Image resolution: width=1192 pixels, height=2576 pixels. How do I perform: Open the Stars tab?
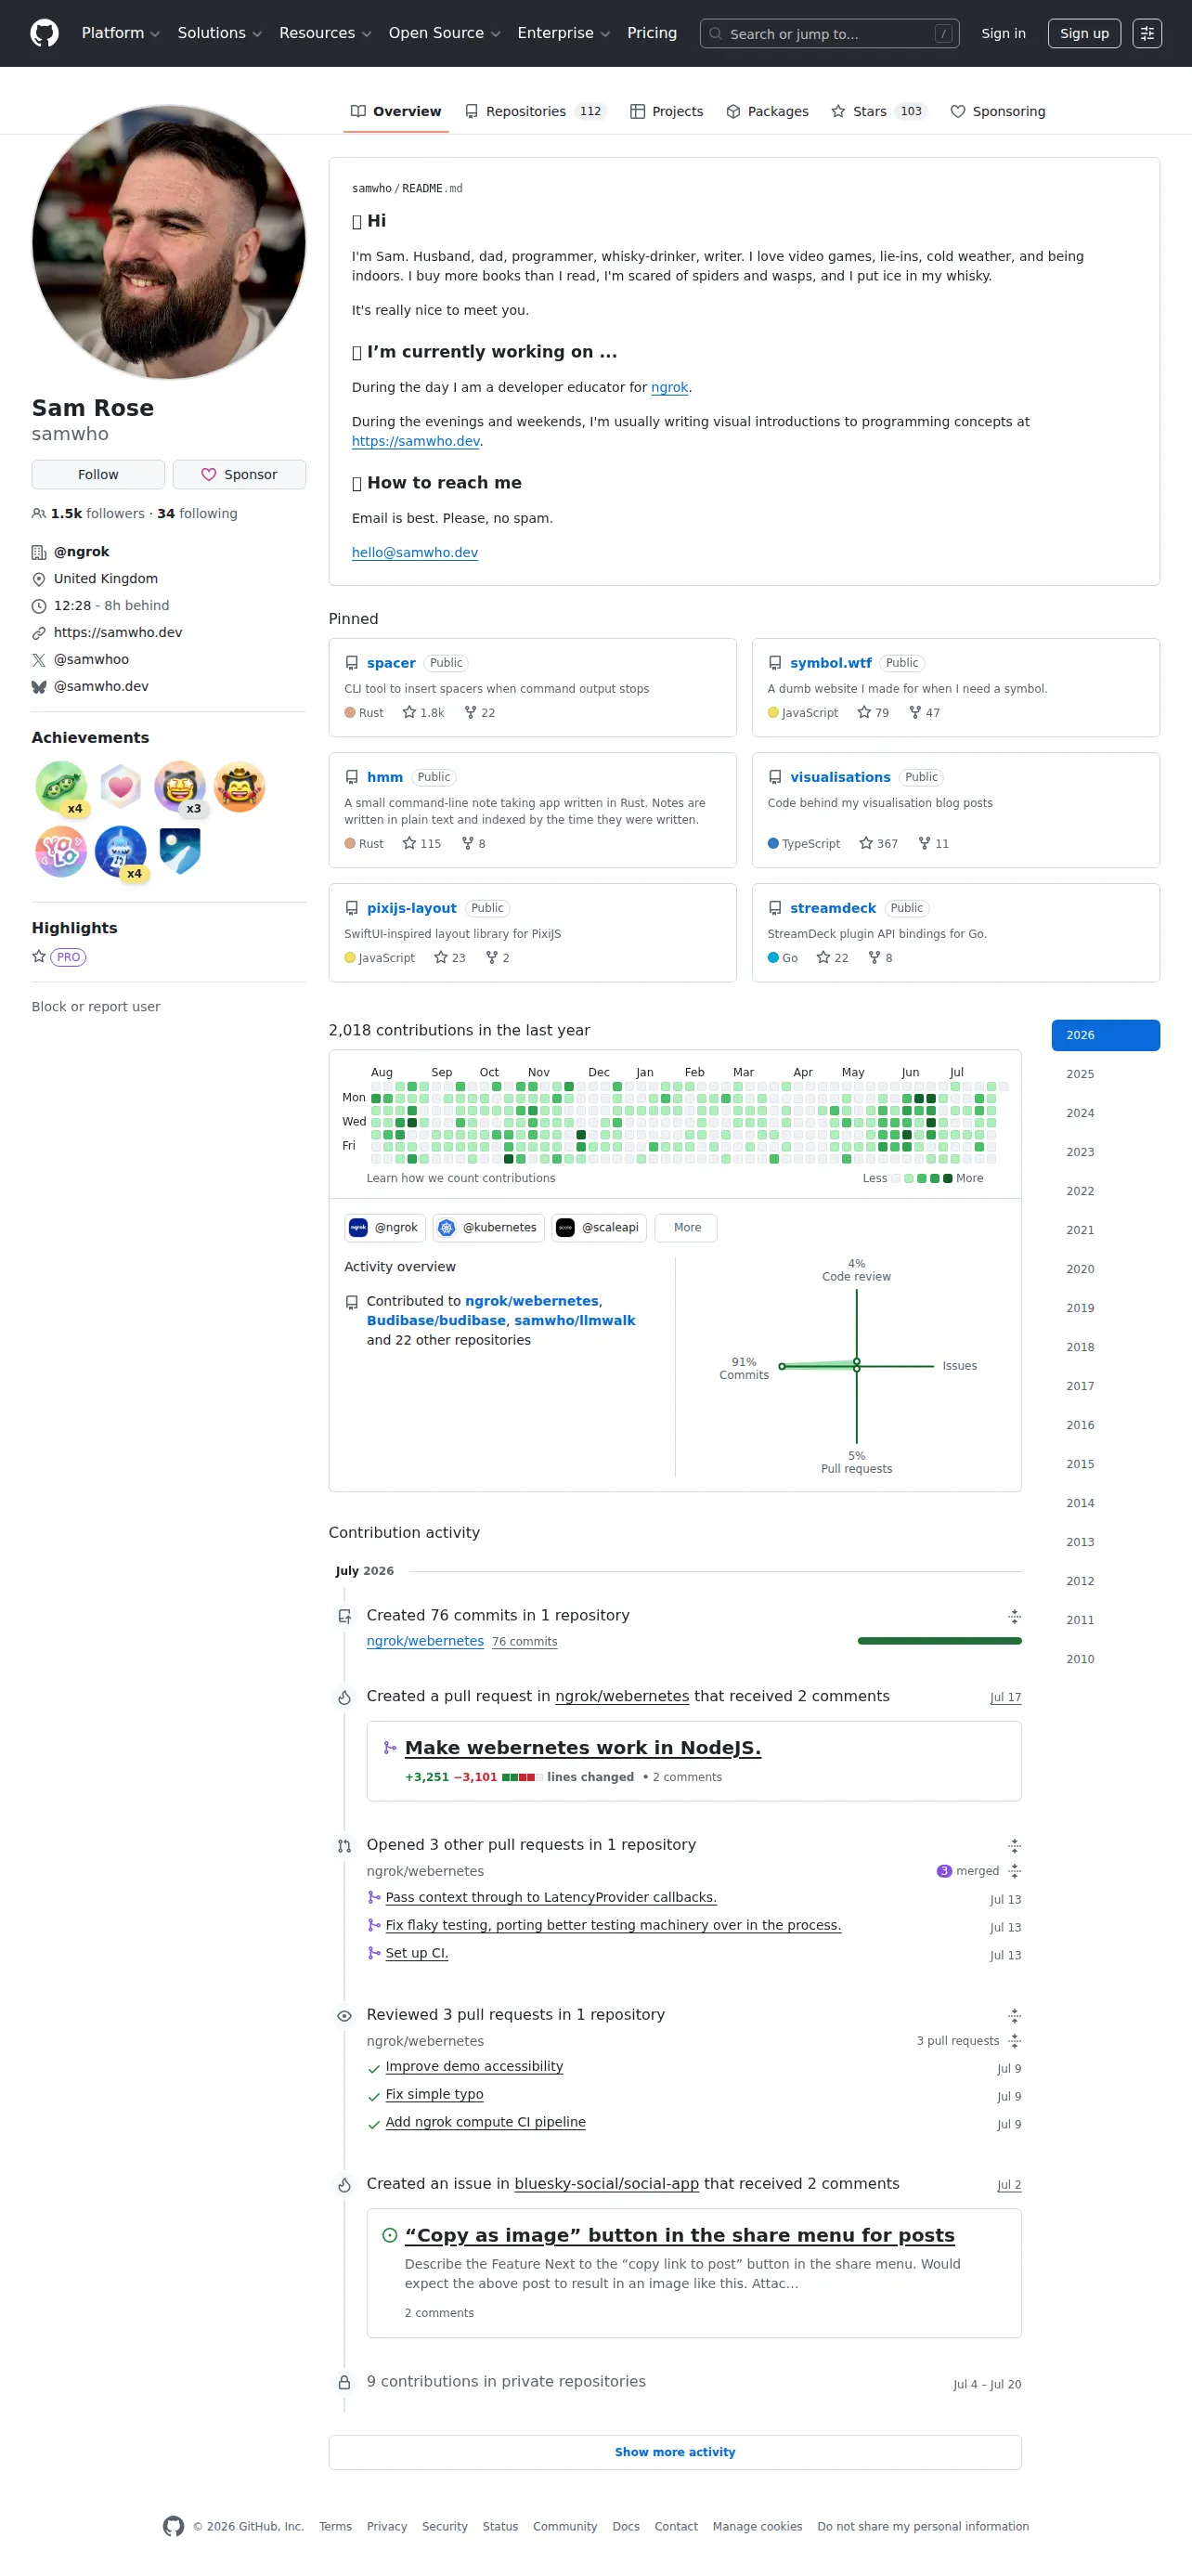coord(879,111)
